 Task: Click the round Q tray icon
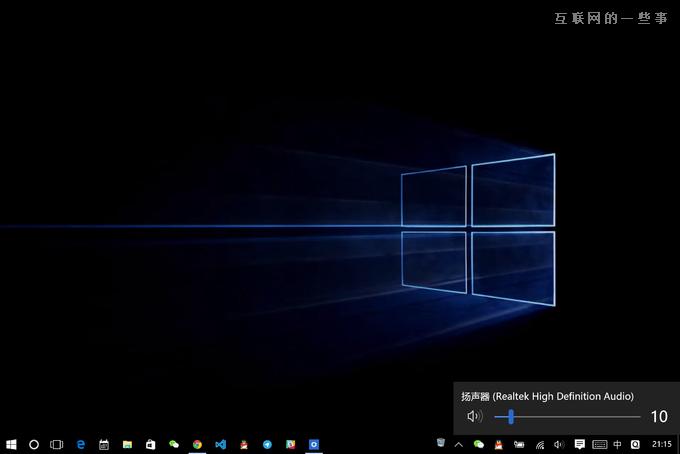tap(635, 444)
